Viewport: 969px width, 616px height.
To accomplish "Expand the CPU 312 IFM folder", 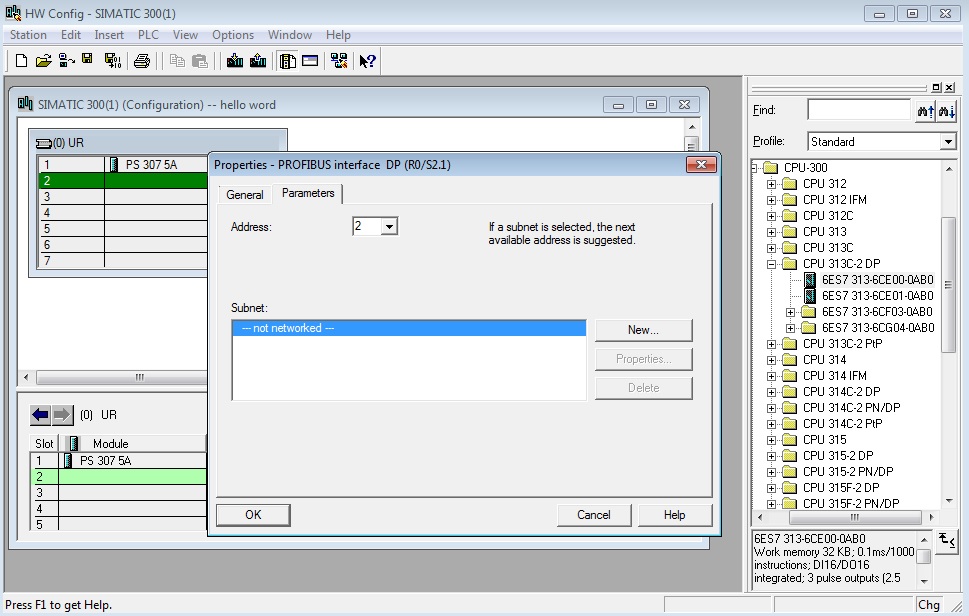I will coord(772,200).
